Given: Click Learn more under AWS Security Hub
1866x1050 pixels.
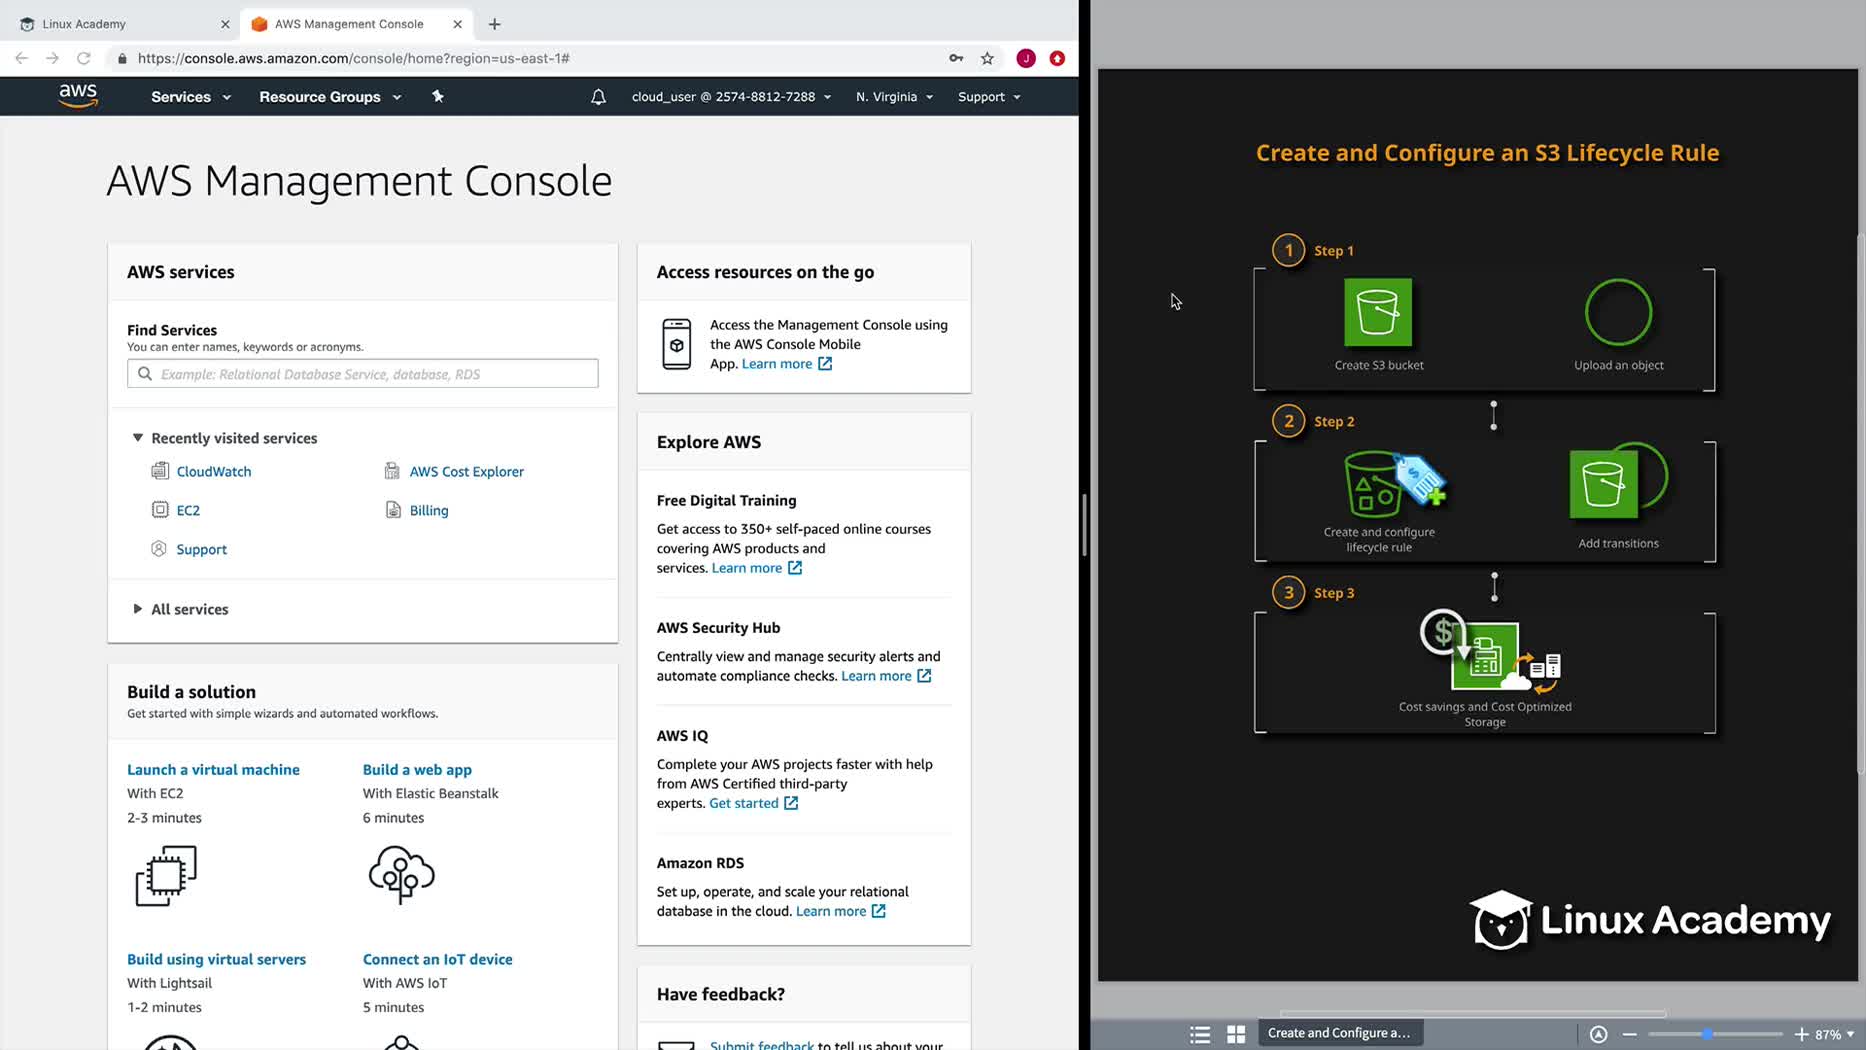Looking at the screenshot, I should (x=886, y=675).
